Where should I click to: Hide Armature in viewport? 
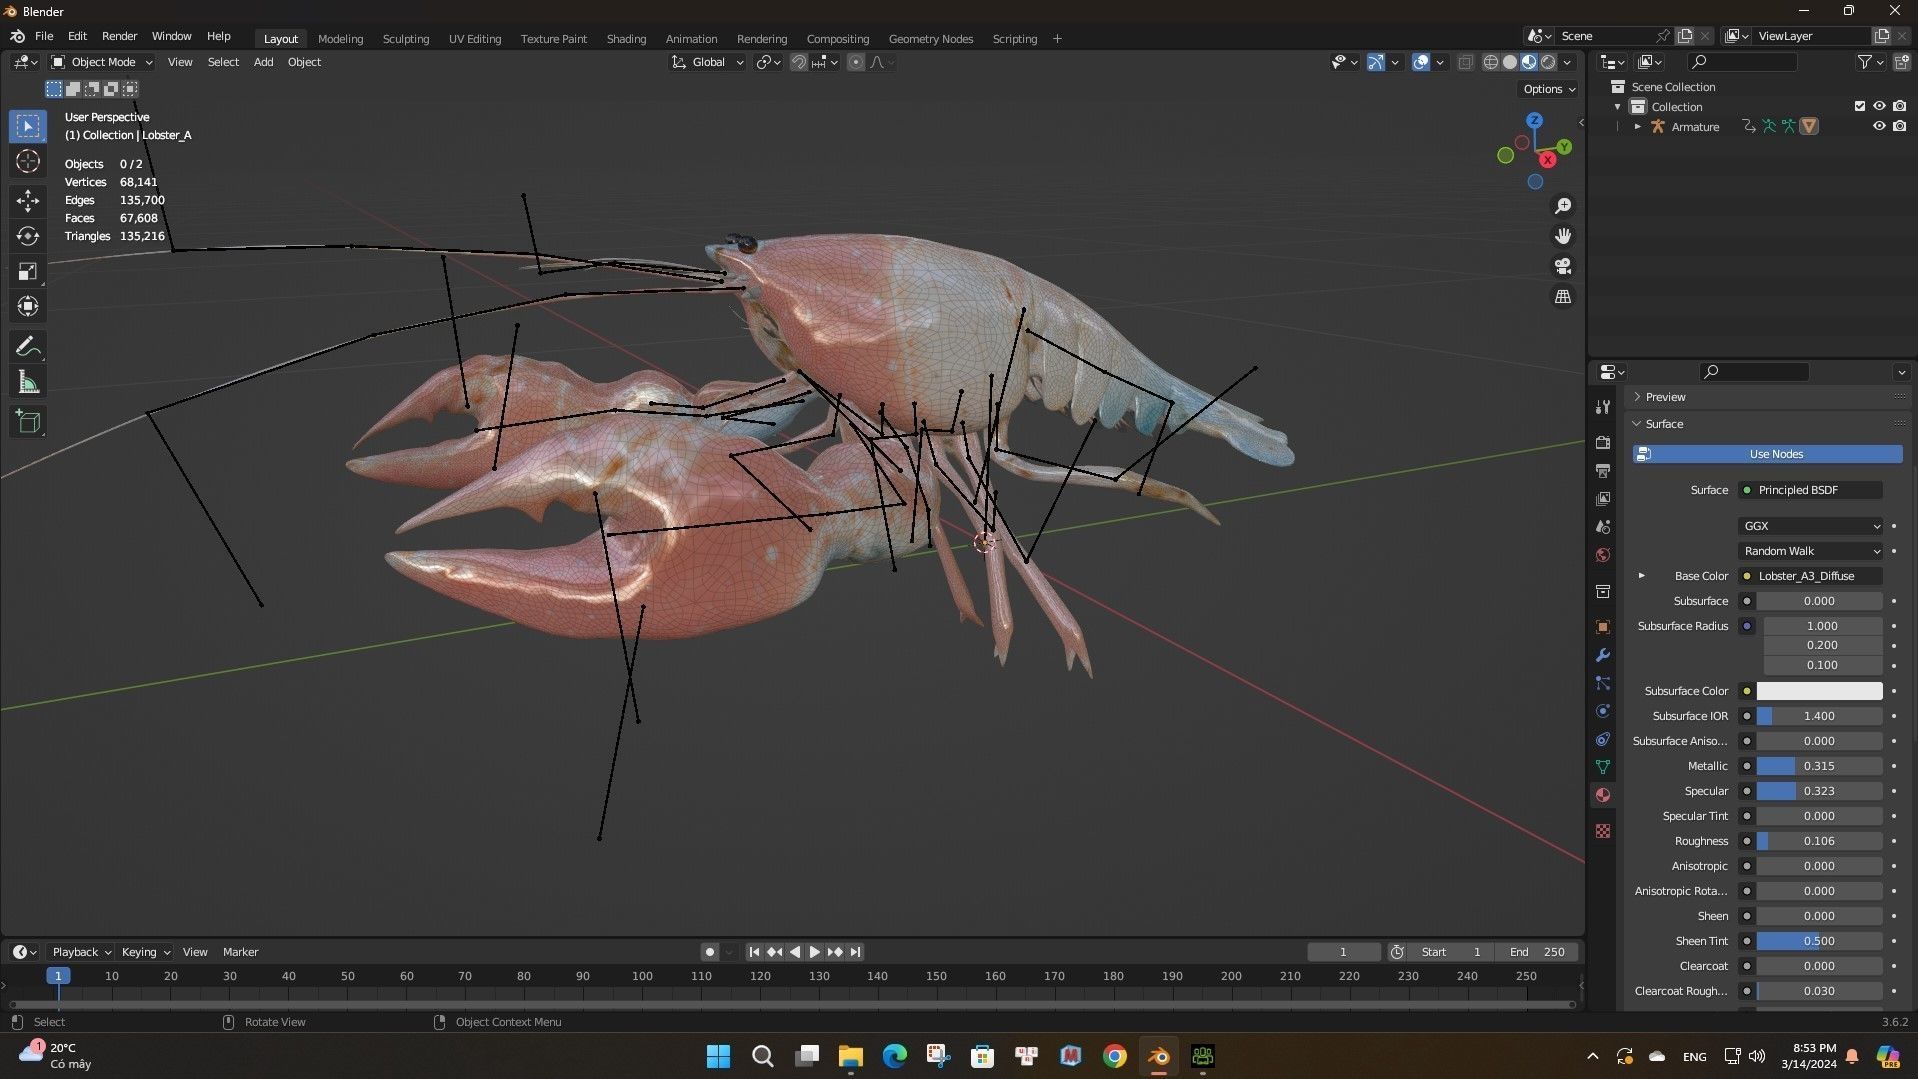[1879, 126]
